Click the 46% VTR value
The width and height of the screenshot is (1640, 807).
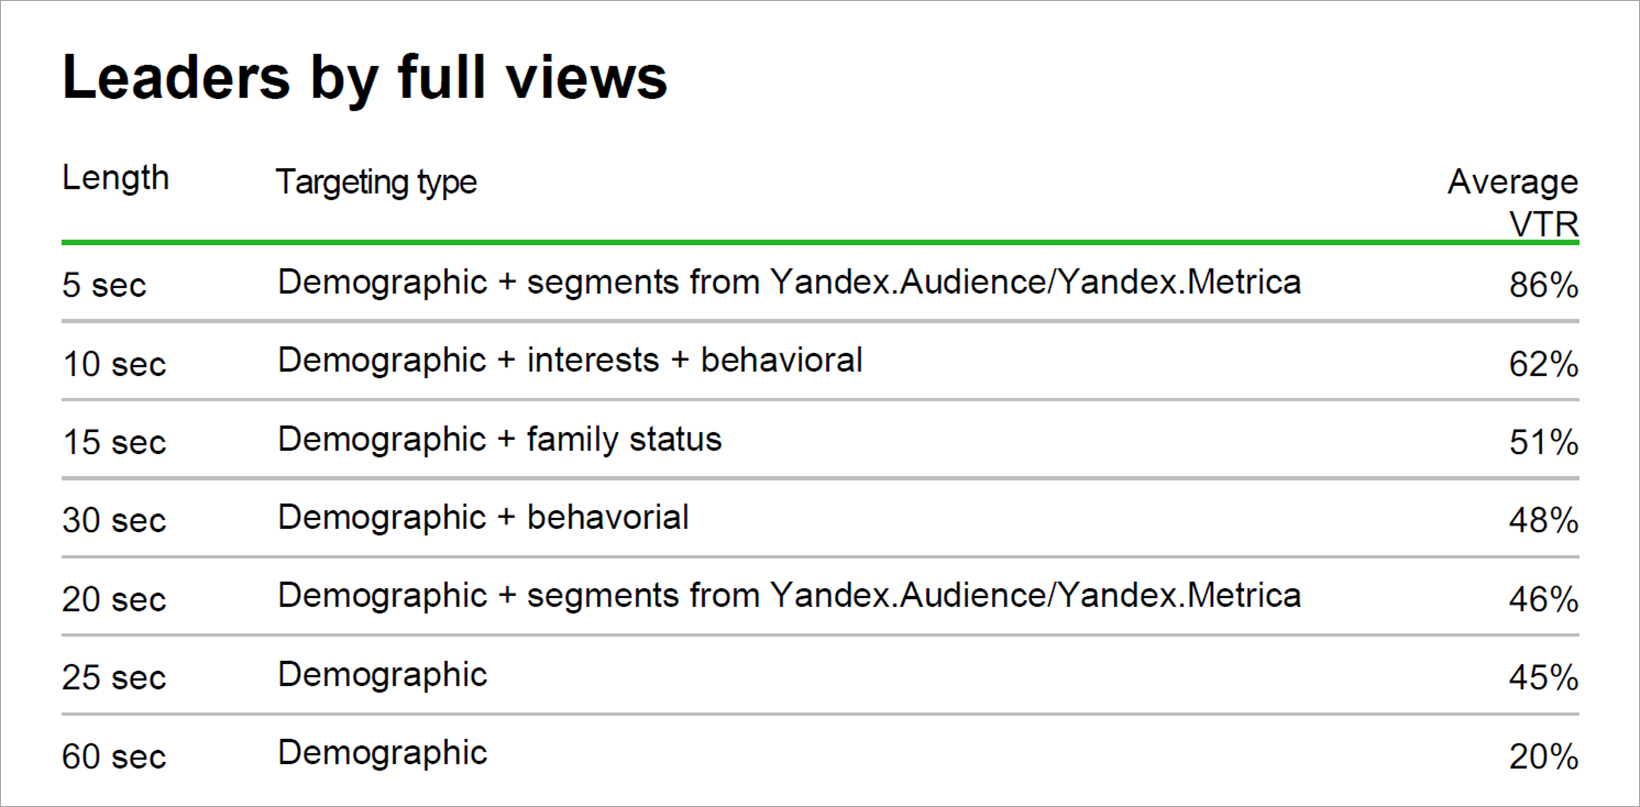(x=1543, y=599)
